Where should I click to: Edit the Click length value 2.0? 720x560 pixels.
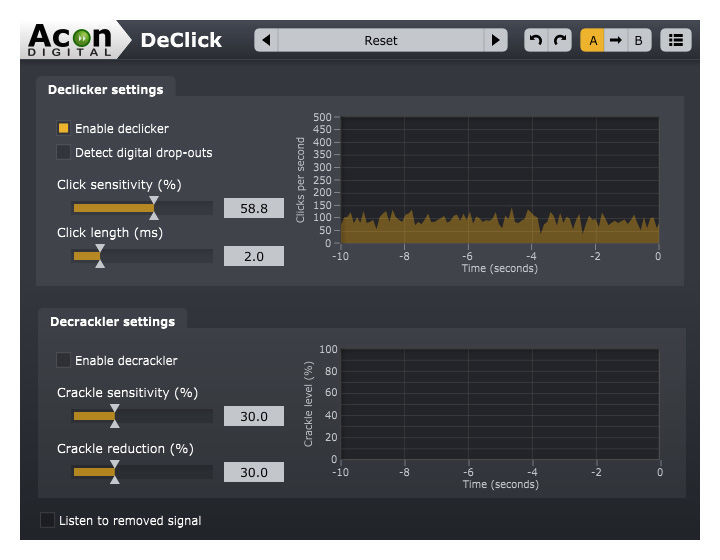click(254, 256)
